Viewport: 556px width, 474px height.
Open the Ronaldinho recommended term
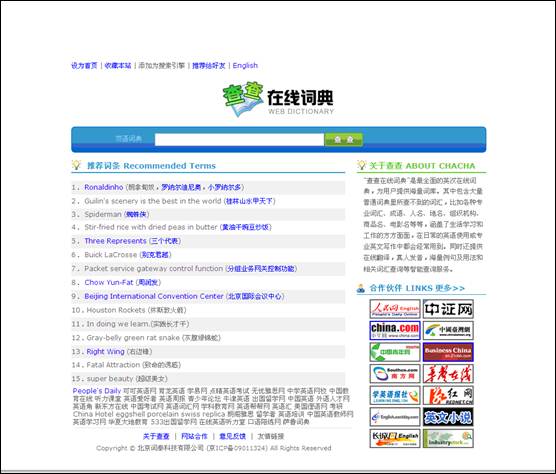[104, 187]
